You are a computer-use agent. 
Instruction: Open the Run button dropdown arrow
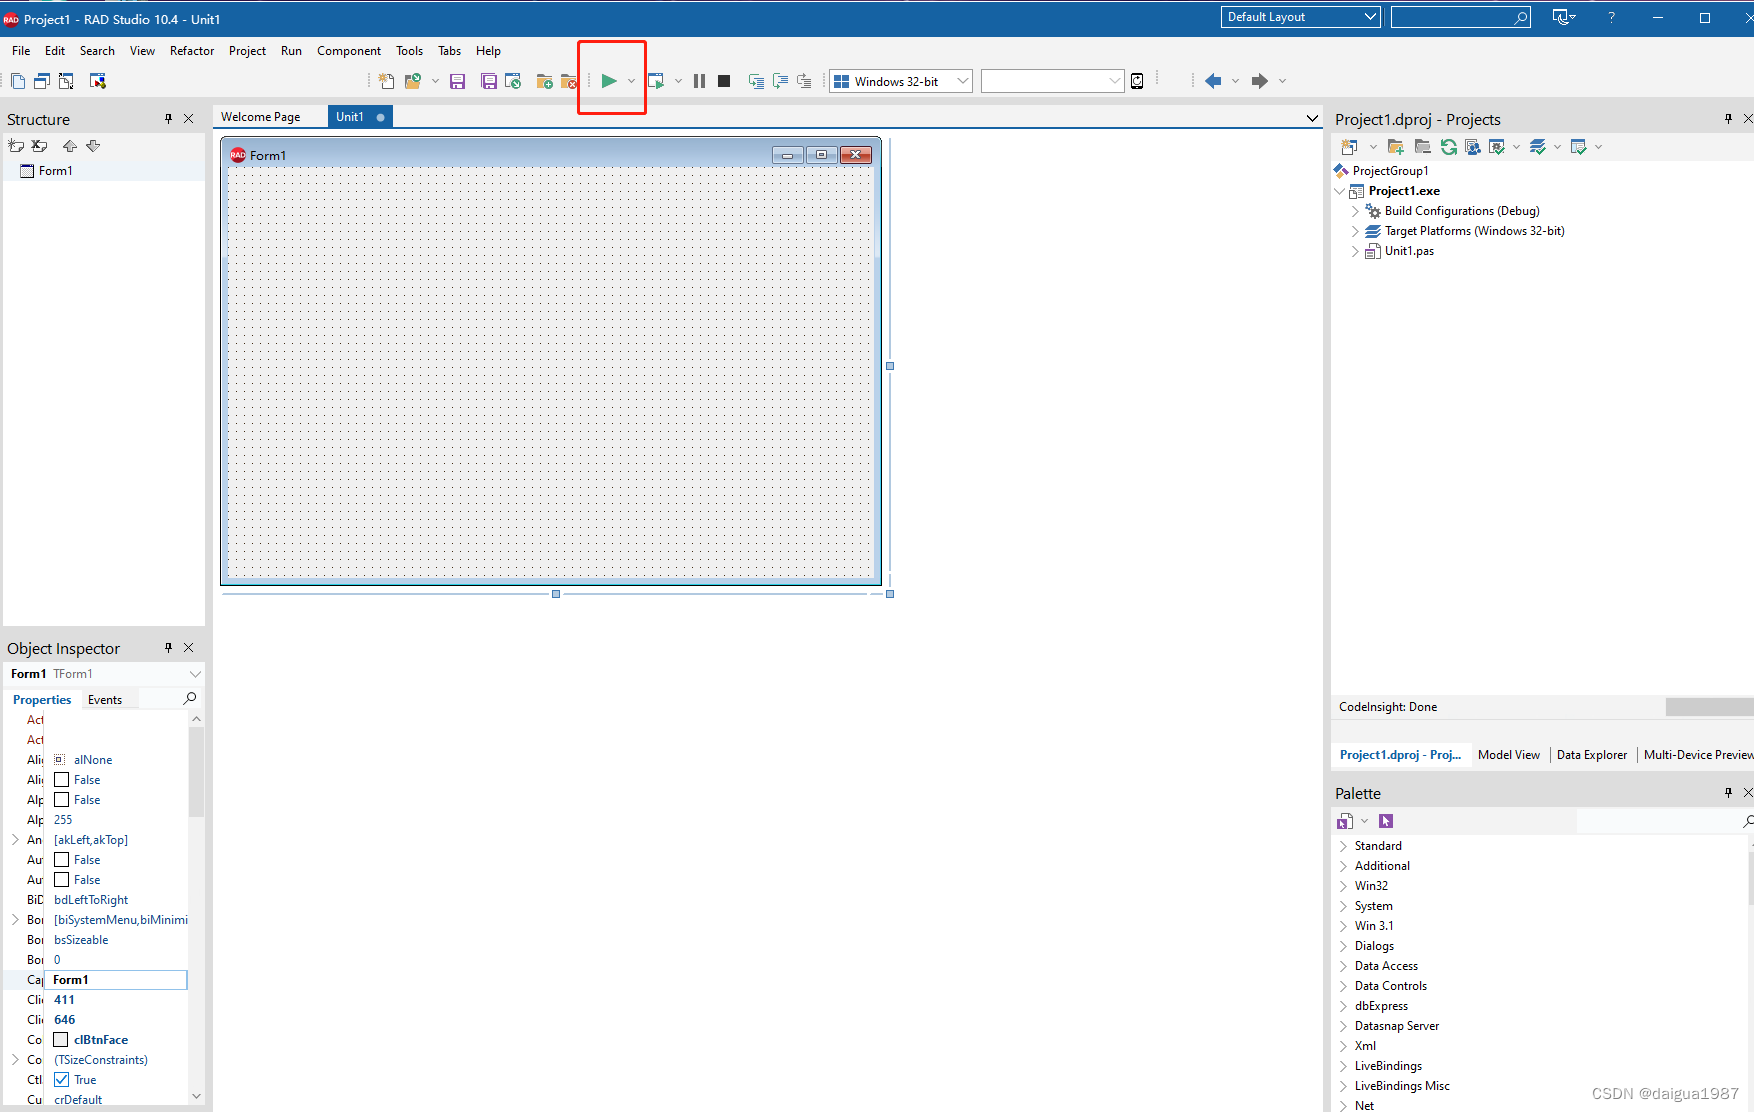tap(632, 81)
